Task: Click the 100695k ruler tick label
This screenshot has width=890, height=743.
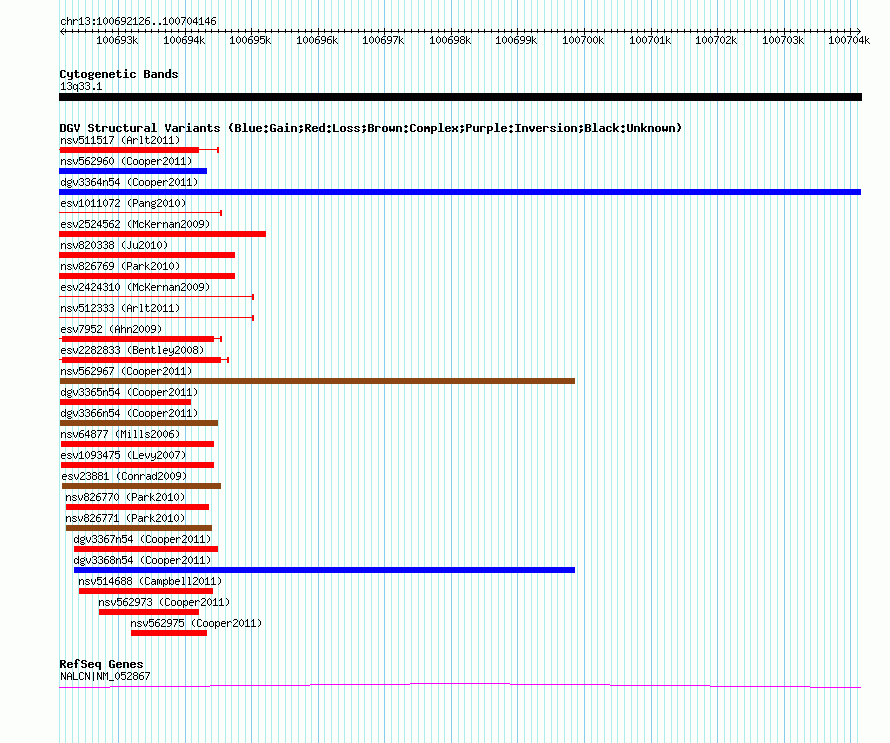Action: click(x=250, y=40)
